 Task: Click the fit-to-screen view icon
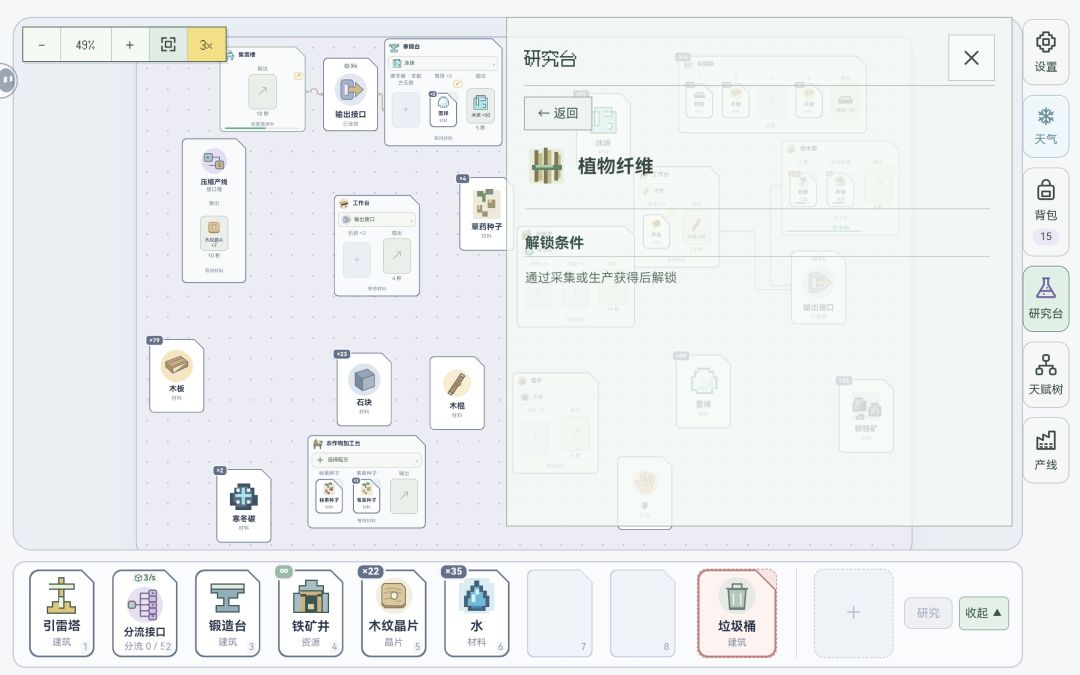[168, 45]
